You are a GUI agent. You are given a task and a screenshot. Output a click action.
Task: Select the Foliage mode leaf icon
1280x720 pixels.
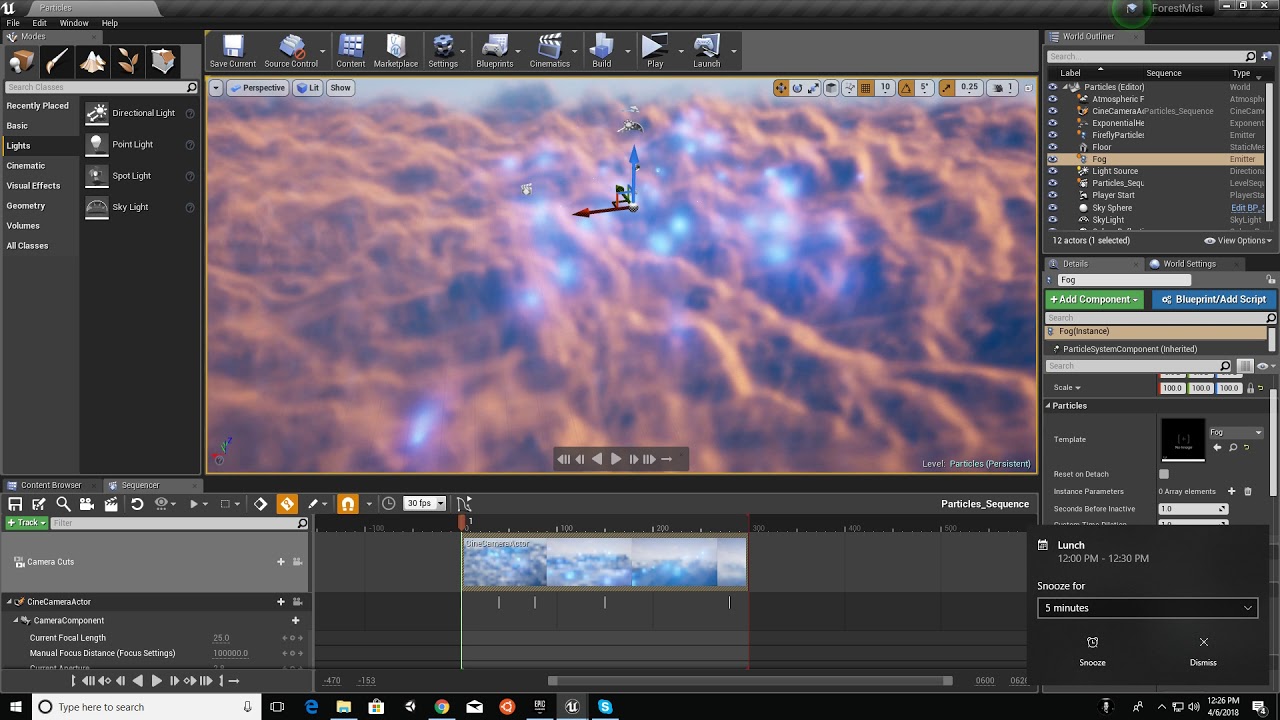pos(128,62)
